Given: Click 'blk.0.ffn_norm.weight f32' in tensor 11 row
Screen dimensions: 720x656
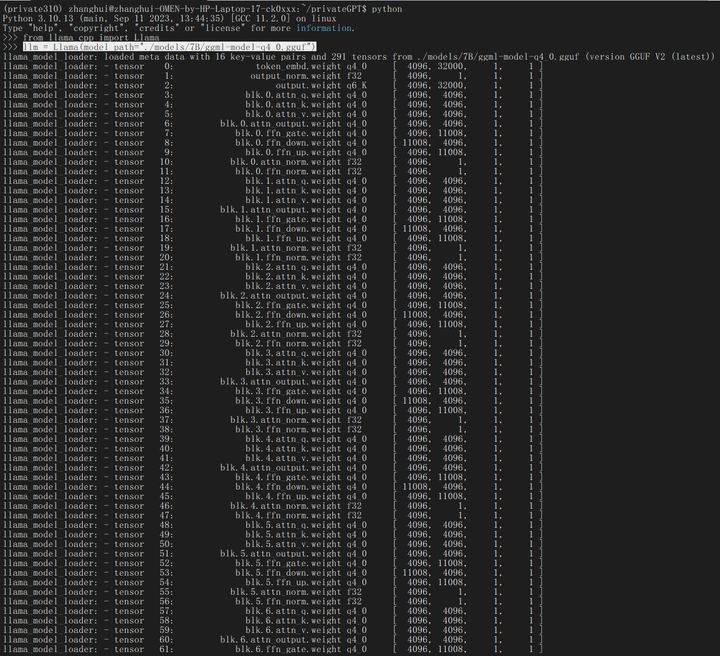Looking at the screenshot, I should 298,171.
